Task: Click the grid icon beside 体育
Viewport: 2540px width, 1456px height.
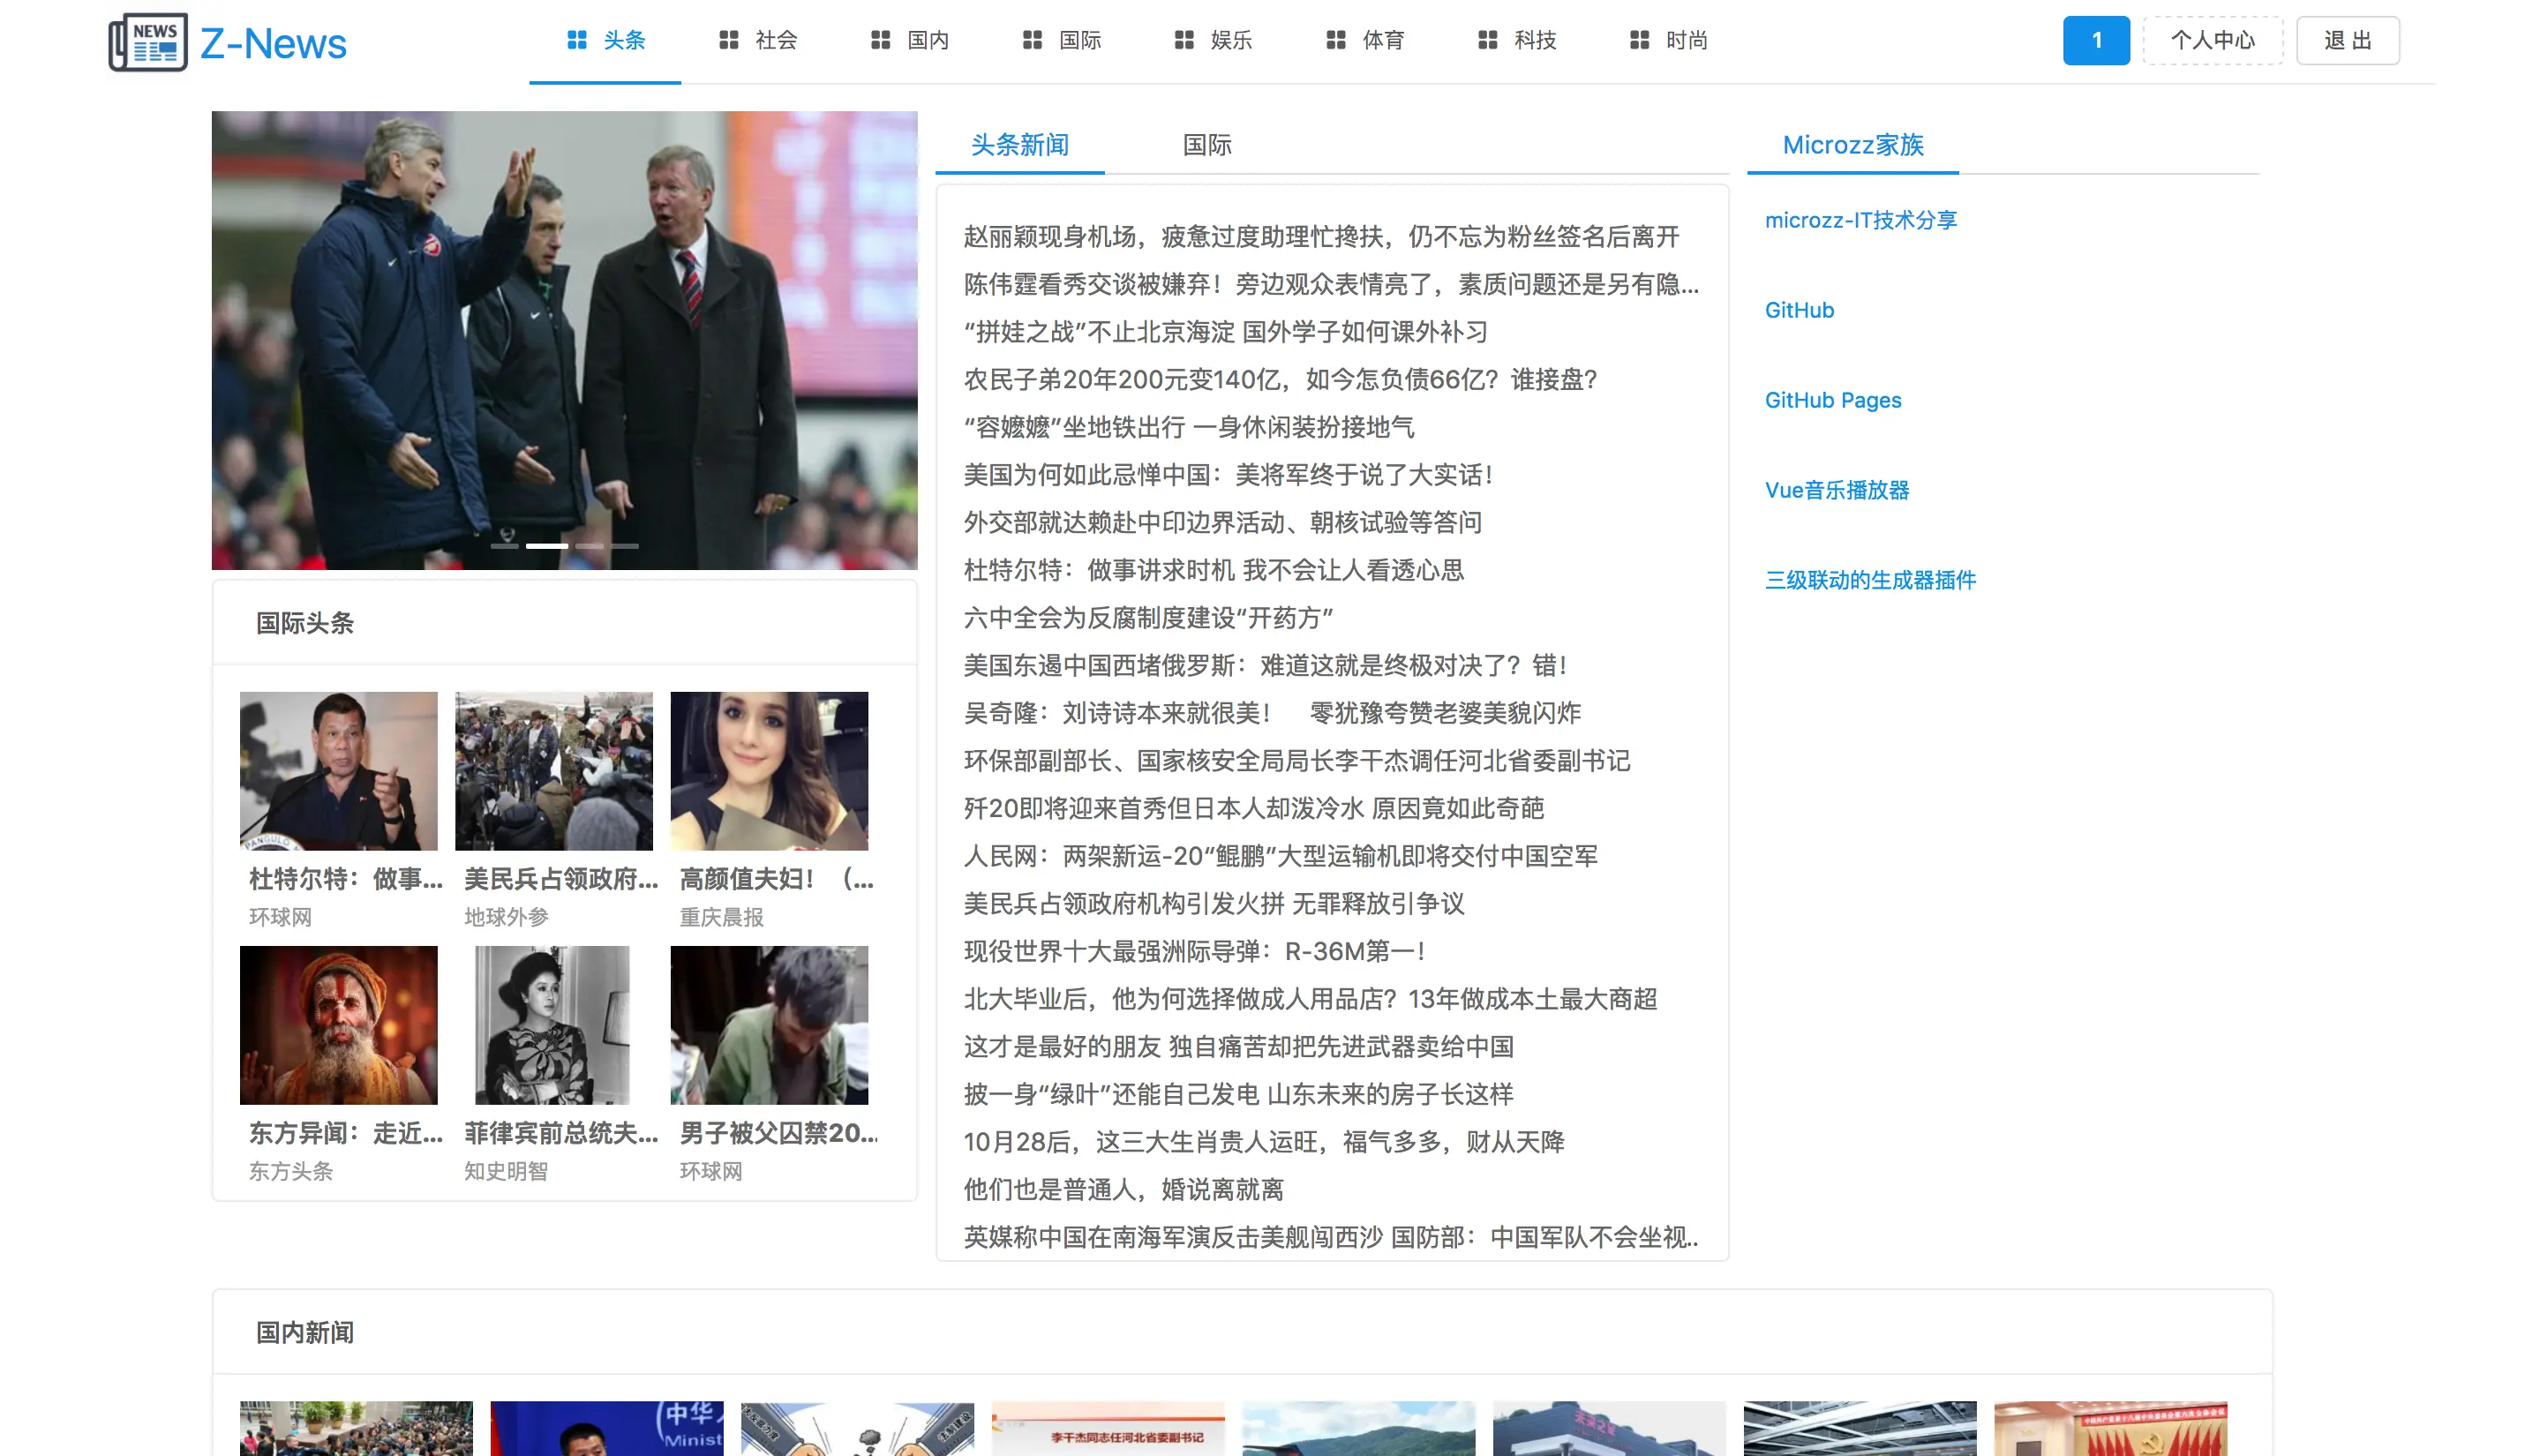Action: point(1335,40)
